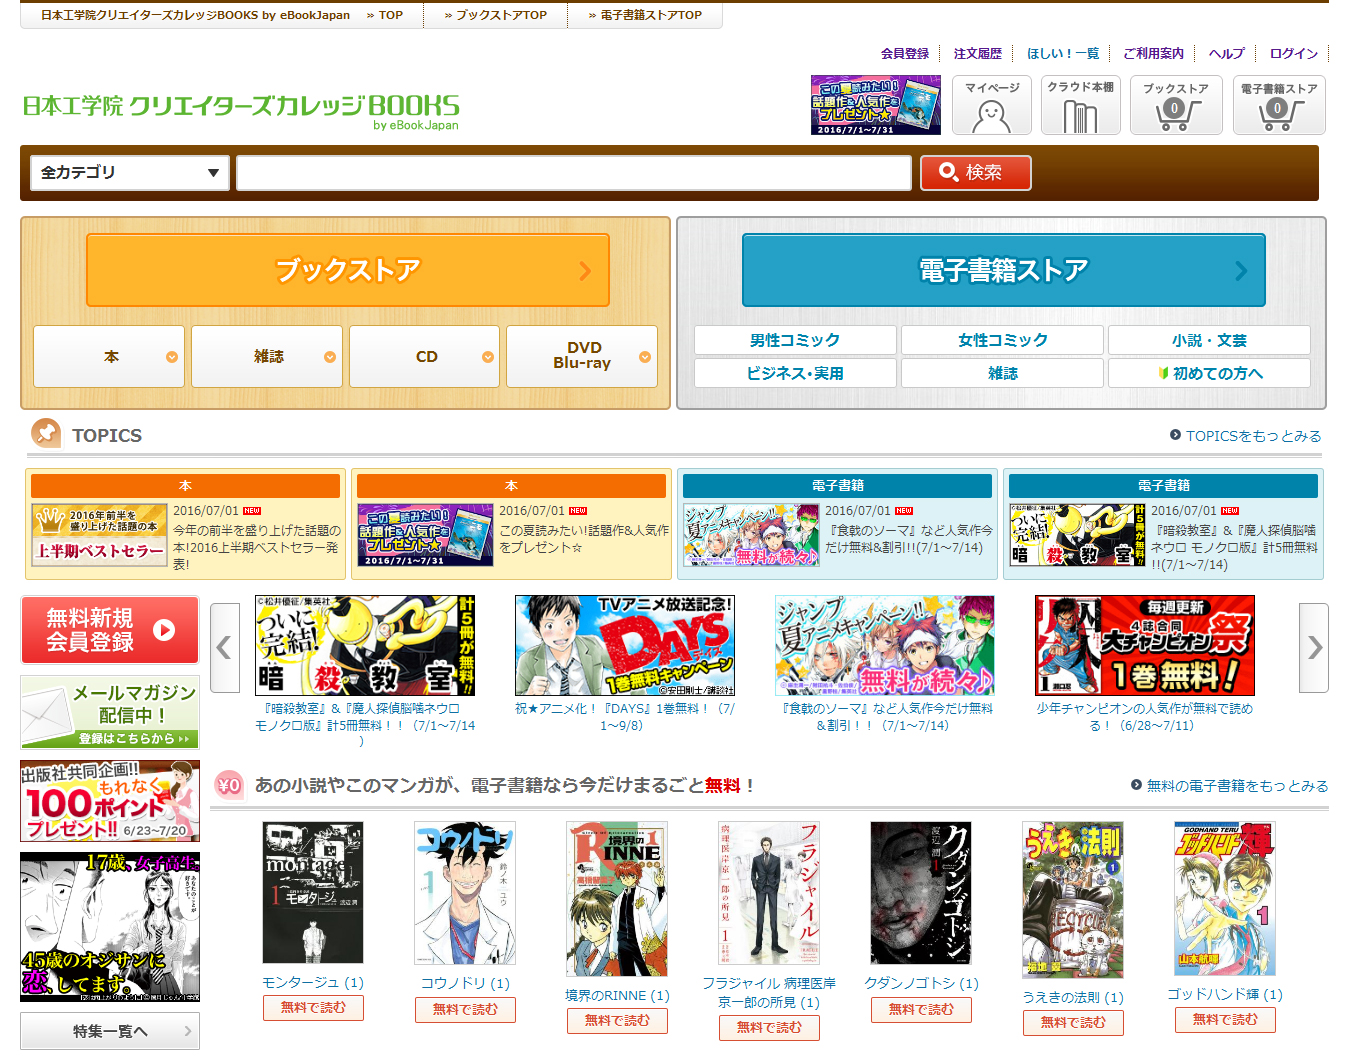Open the 魔人探偵脳噛ネウロ topic text link
The image size is (1349, 1058).
point(1234,548)
